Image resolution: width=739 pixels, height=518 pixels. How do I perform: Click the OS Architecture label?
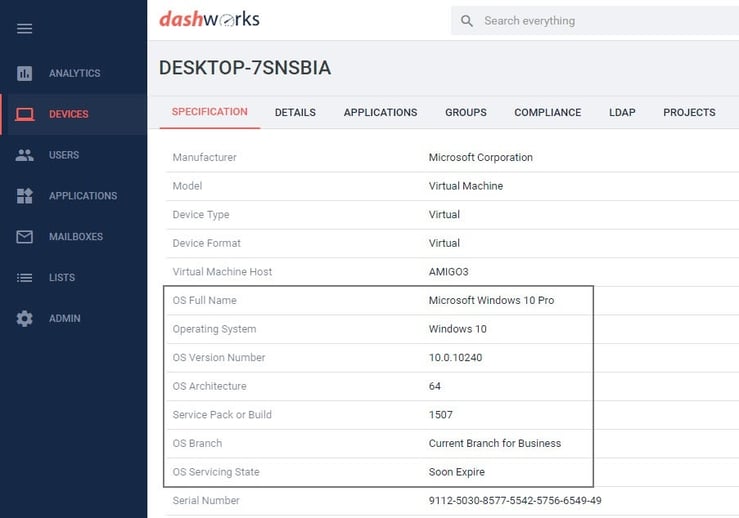[209, 386]
